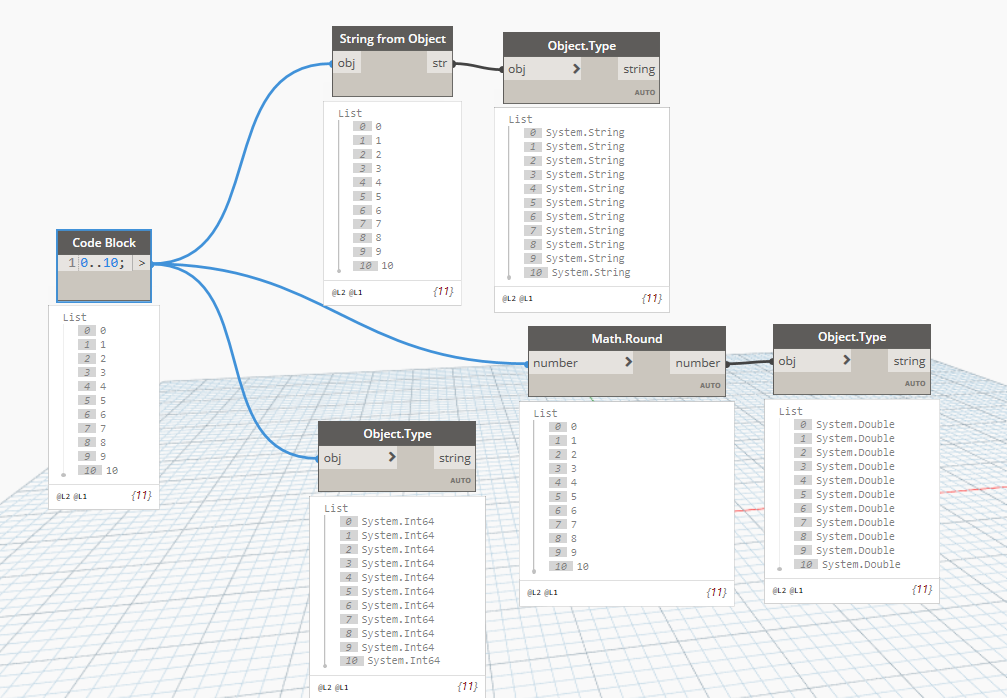The image size is (1007, 698).
Task: Toggle the @L2 level on Code Block preview
Action: pyautogui.click(x=62, y=494)
